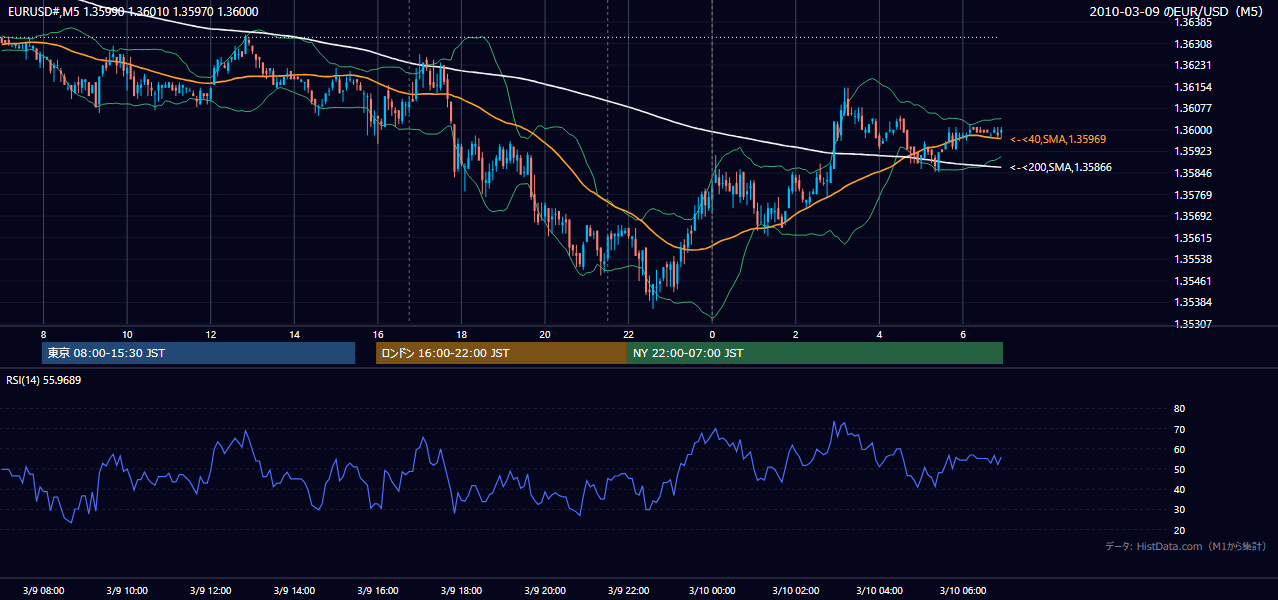
Task: Select the NY 22:00-07:00 JST session bar
Action: click(815, 353)
